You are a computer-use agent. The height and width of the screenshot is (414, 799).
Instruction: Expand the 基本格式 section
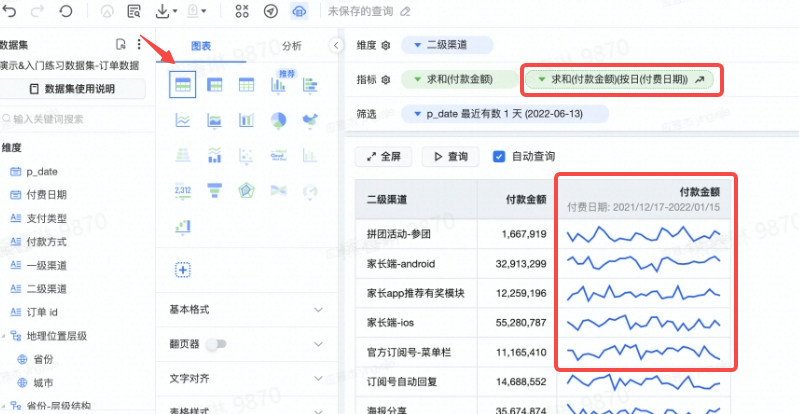tap(247, 310)
